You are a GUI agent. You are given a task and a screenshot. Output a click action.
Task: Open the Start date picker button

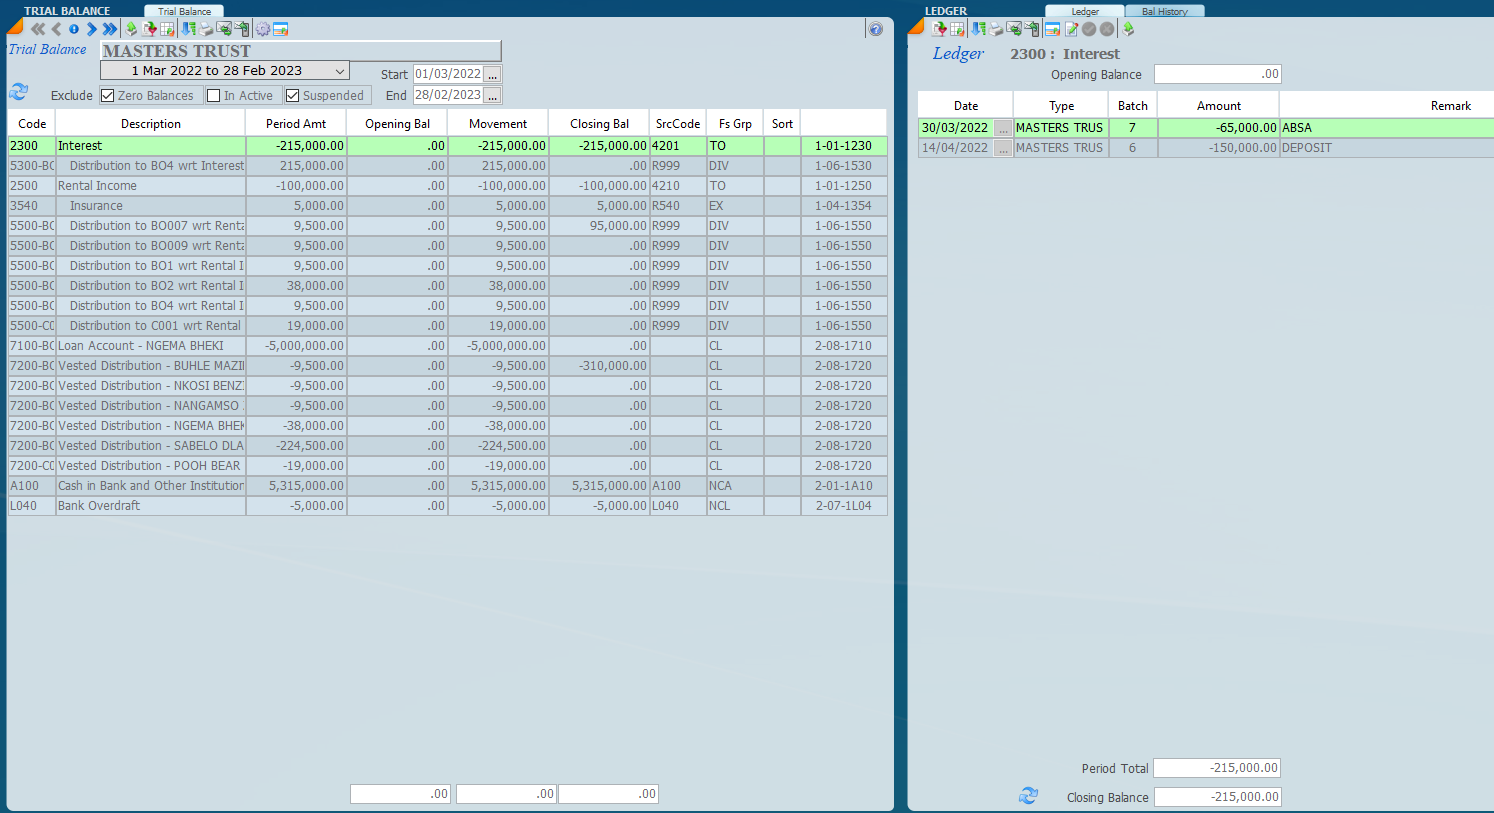click(x=492, y=75)
